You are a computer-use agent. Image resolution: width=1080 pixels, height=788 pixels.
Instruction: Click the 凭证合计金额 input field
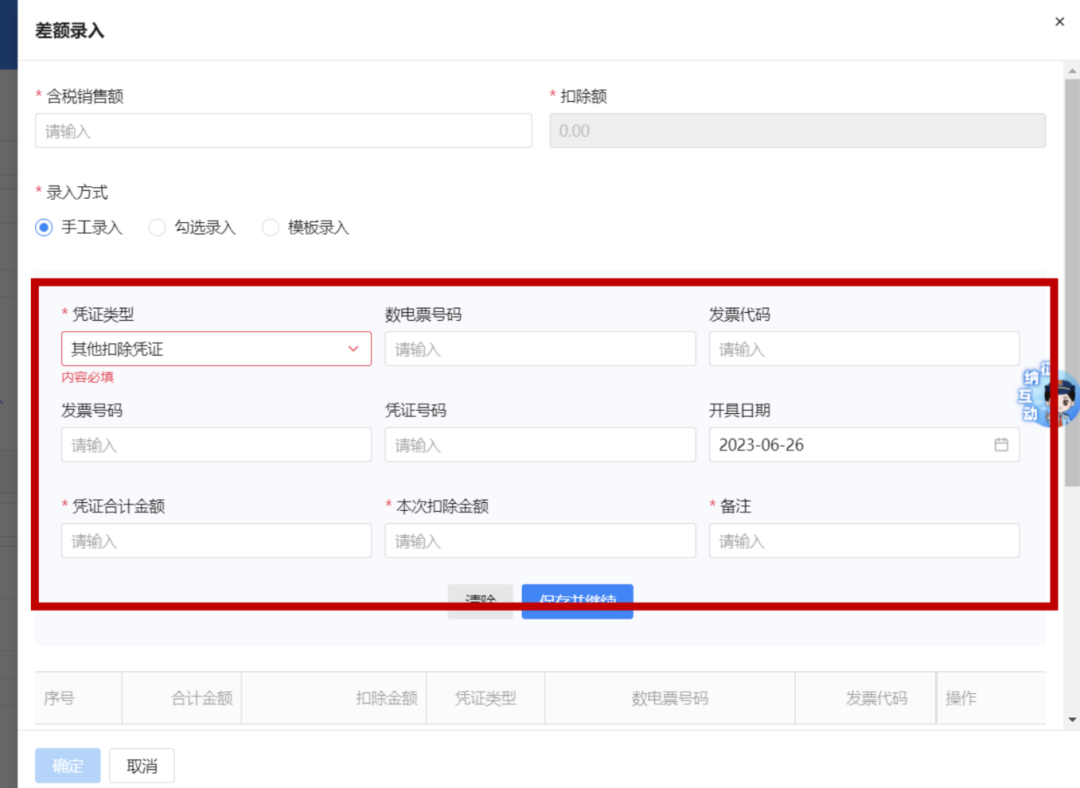(x=216, y=541)
